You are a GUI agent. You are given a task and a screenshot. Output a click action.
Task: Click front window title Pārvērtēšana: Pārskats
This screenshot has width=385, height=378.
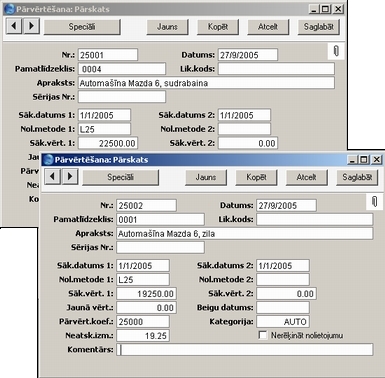(x=101, y=160)
